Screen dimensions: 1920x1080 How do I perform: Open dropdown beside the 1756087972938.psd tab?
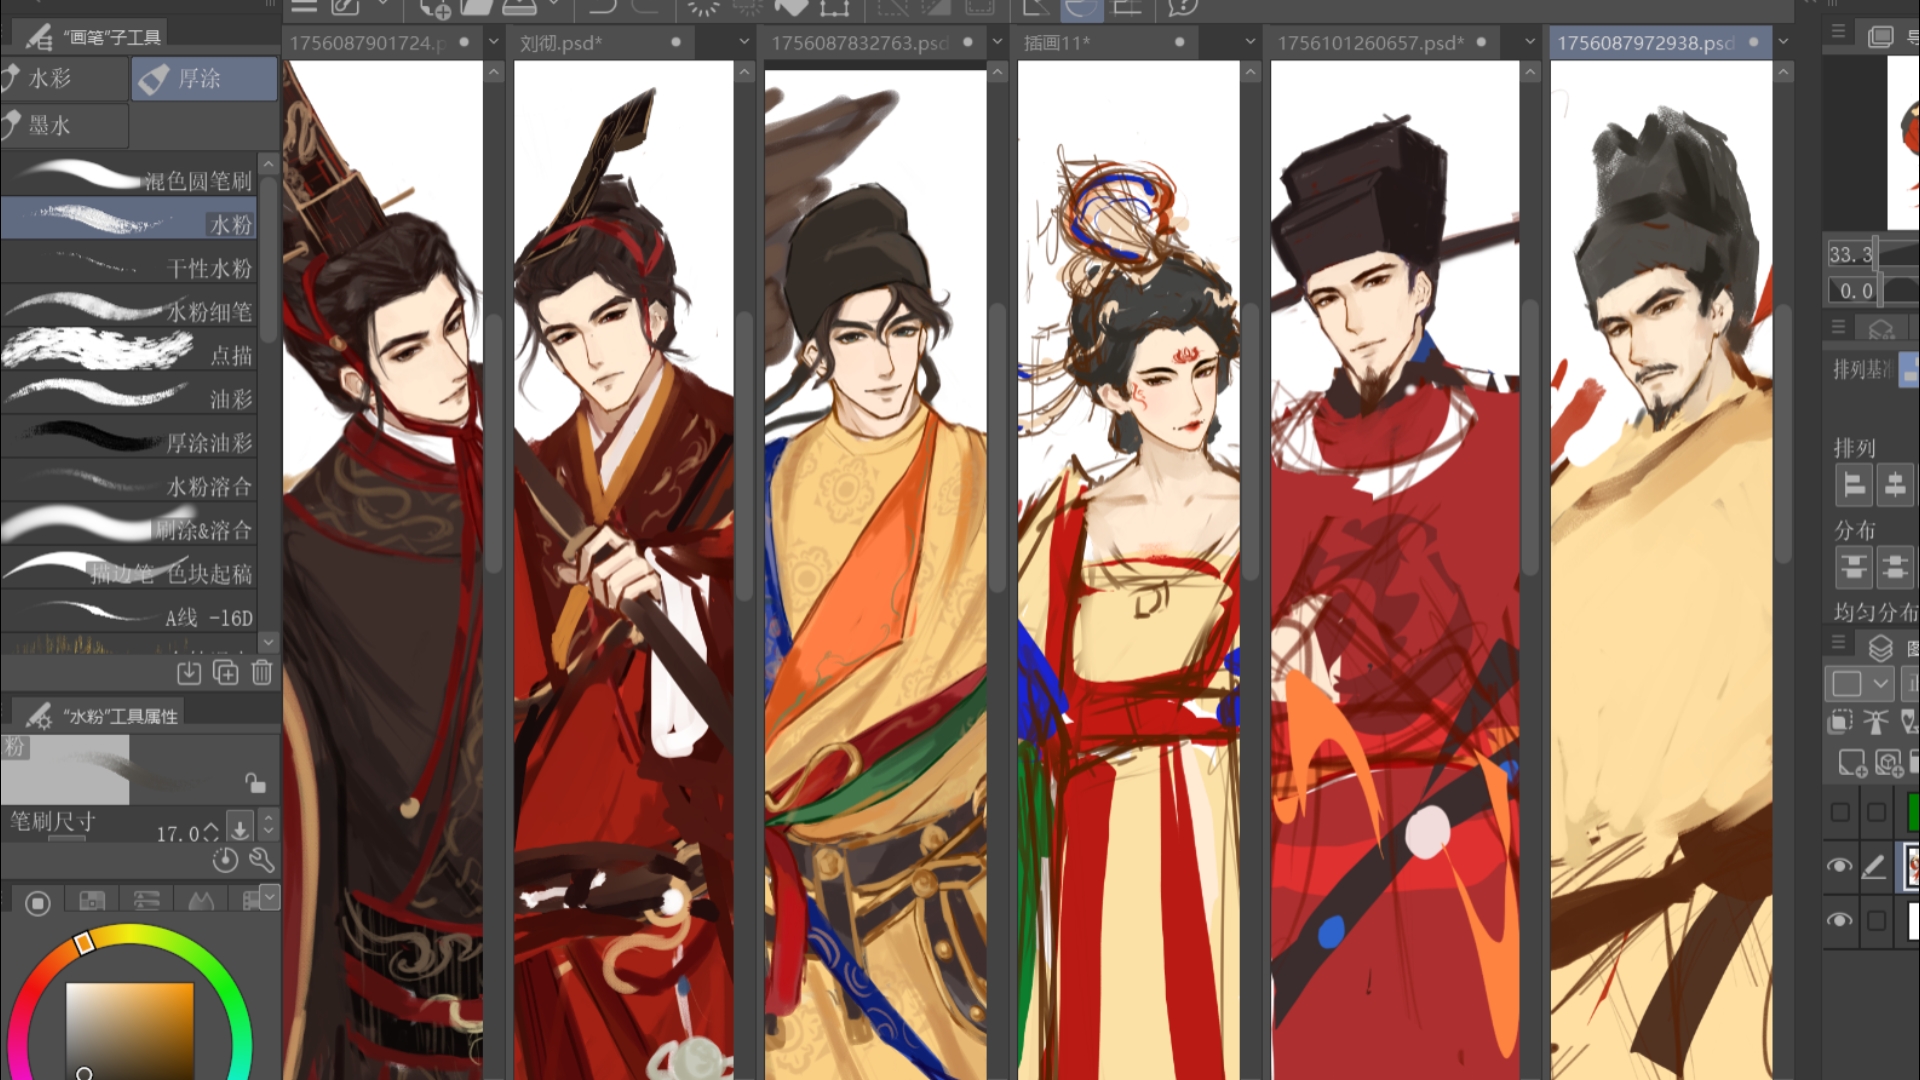tap(1783, 42)
